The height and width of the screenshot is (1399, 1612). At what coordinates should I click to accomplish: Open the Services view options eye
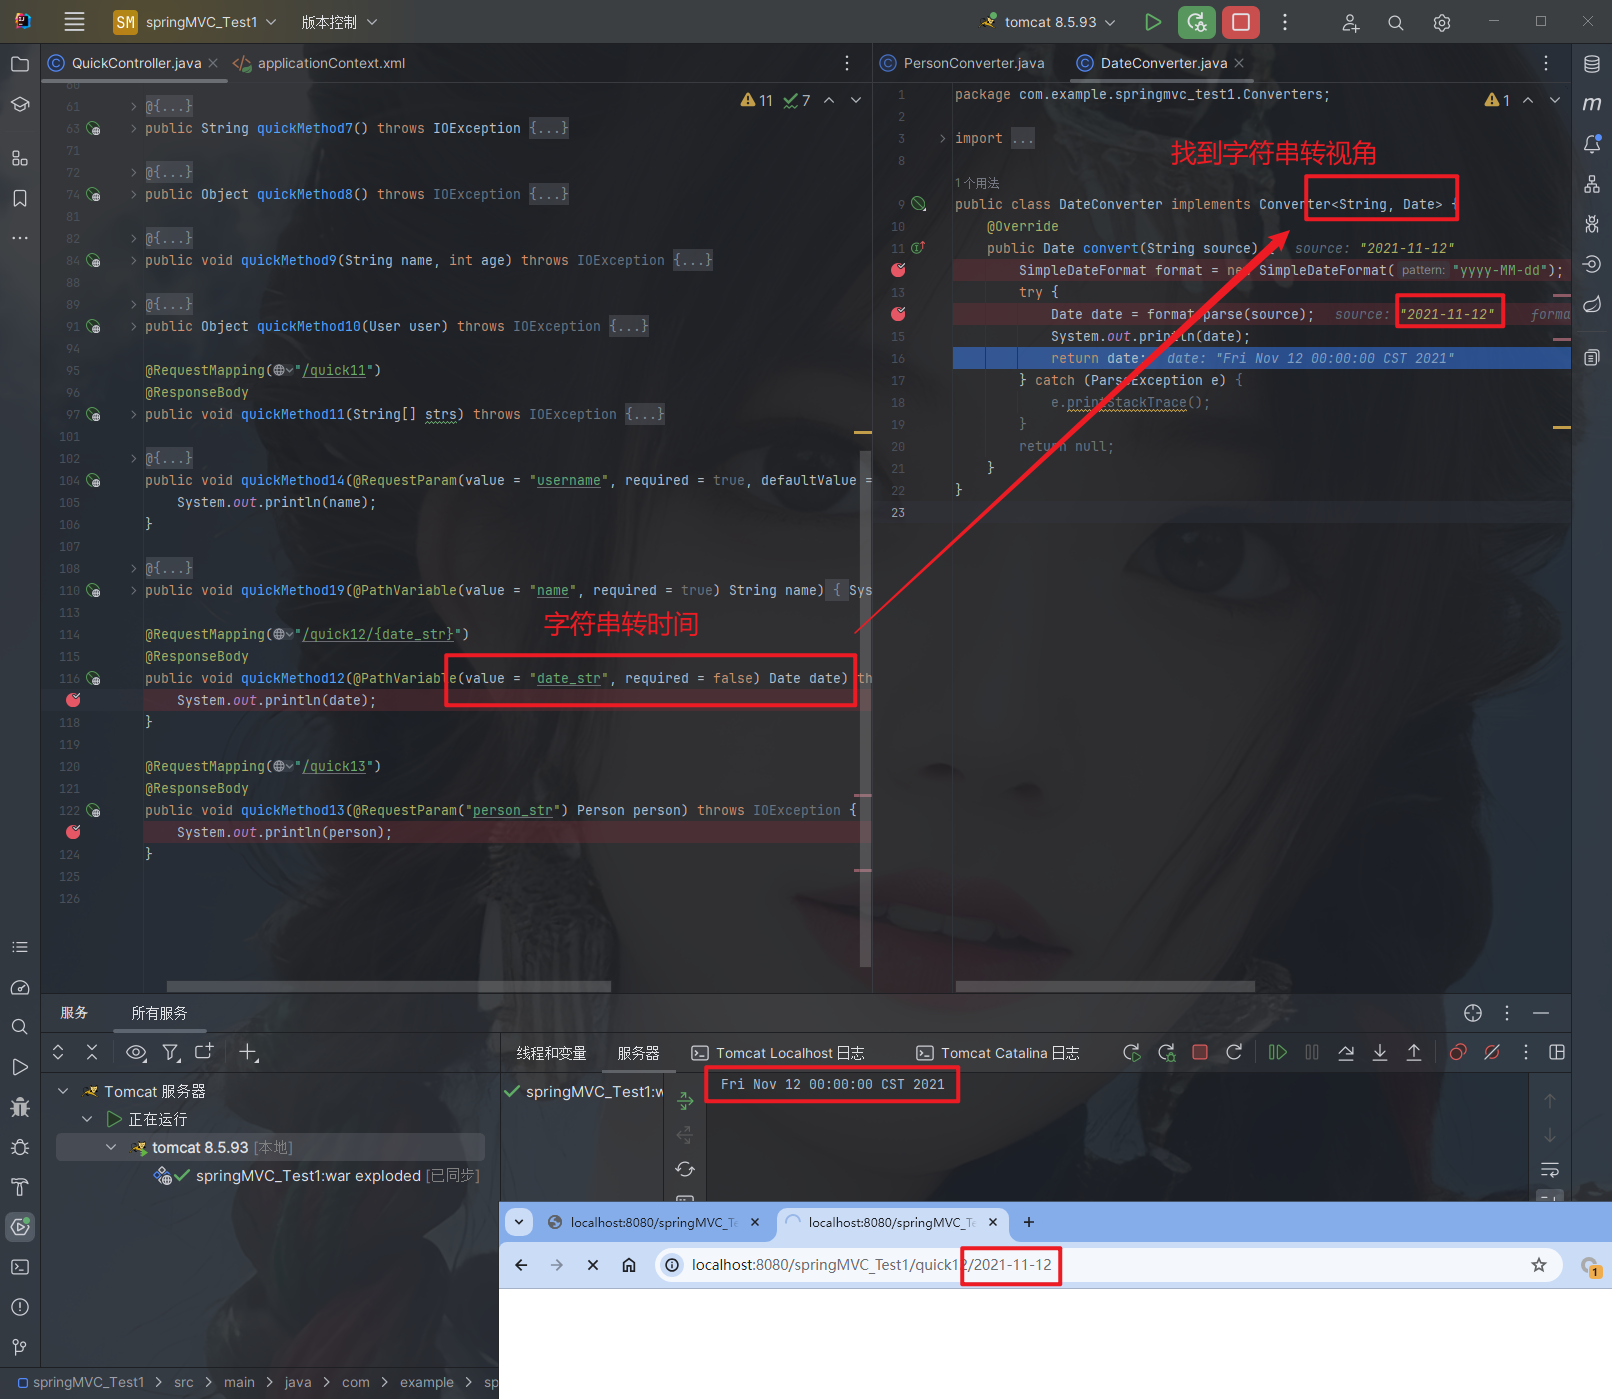(136, 1052)
